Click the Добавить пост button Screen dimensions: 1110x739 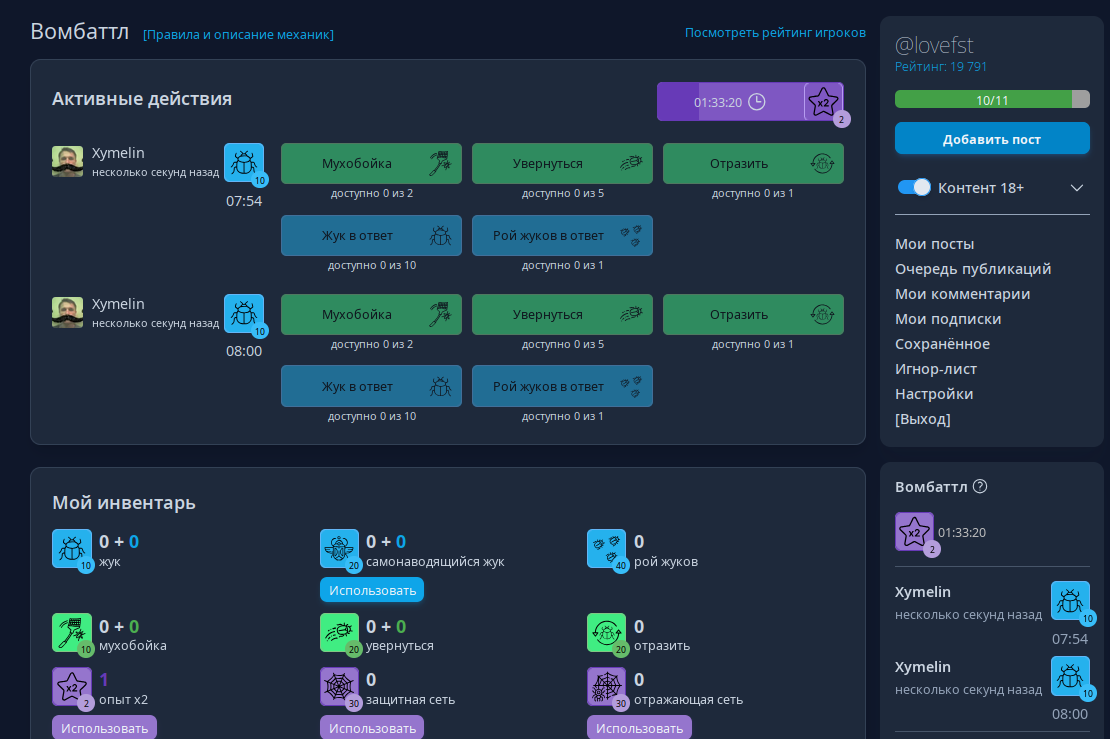(x=991, y=139)
